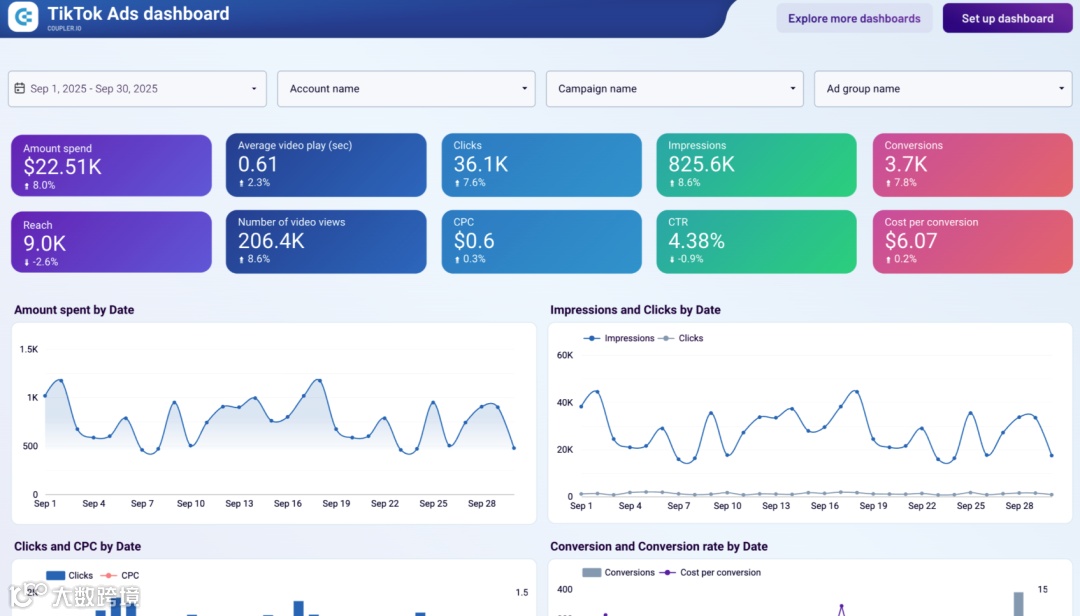Click the CTR 4.38% scorecard
1080x616 pixels.
(756, 242)
